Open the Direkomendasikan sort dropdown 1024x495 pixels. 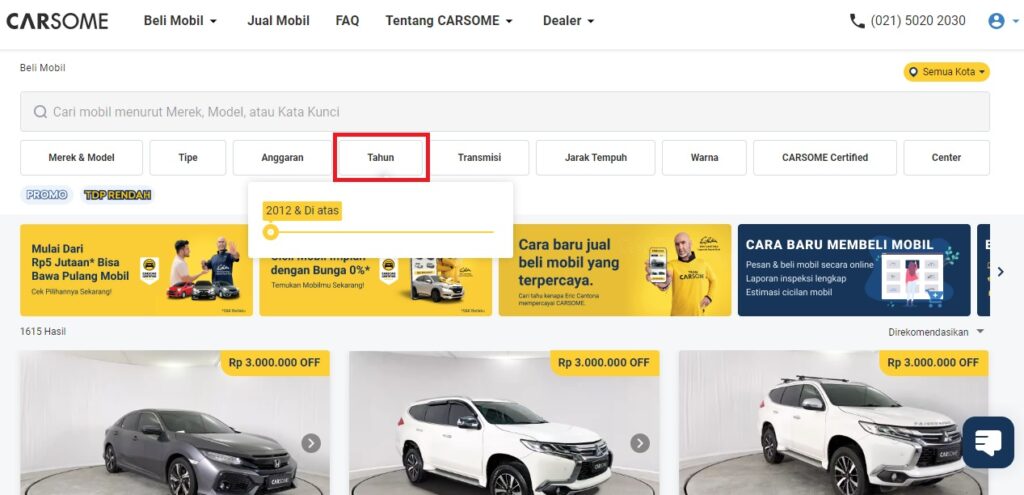click(936, 332)
